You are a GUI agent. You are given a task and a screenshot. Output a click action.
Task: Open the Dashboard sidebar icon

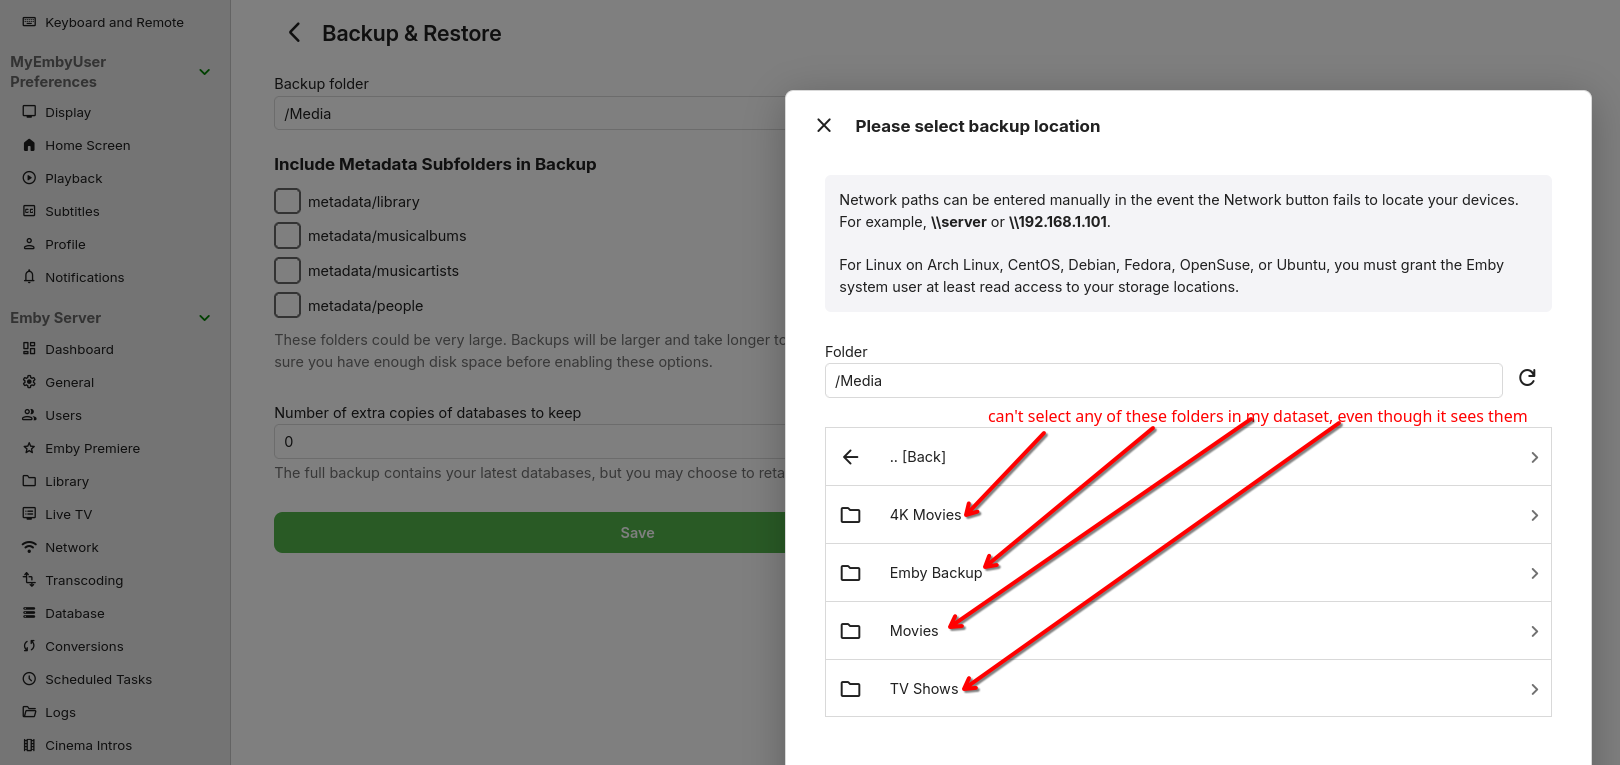[x=29, y=349]
